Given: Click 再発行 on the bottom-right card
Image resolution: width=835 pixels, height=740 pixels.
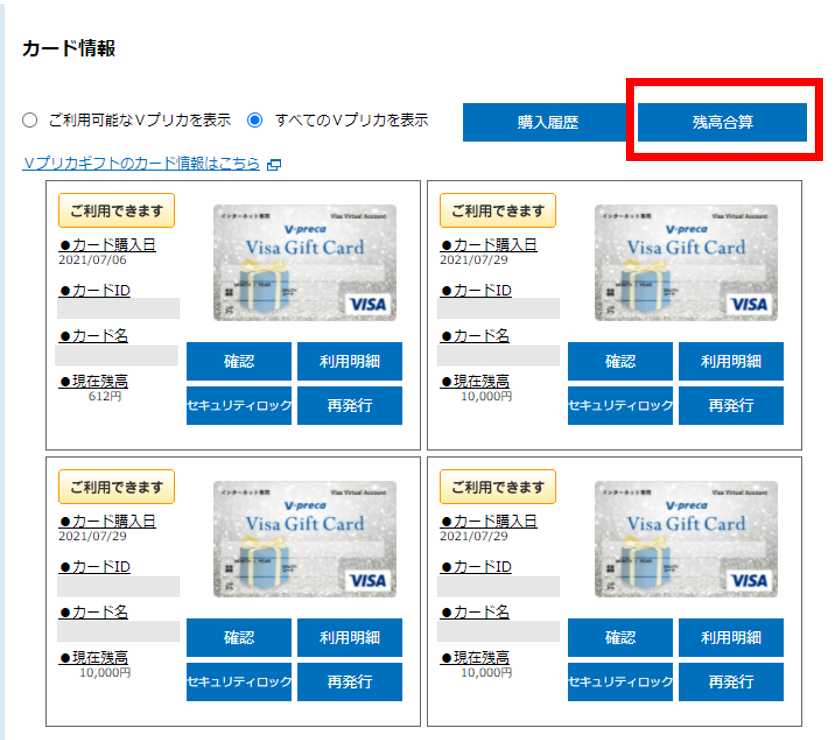Looking at the screenshot, I should click(731, 682).
